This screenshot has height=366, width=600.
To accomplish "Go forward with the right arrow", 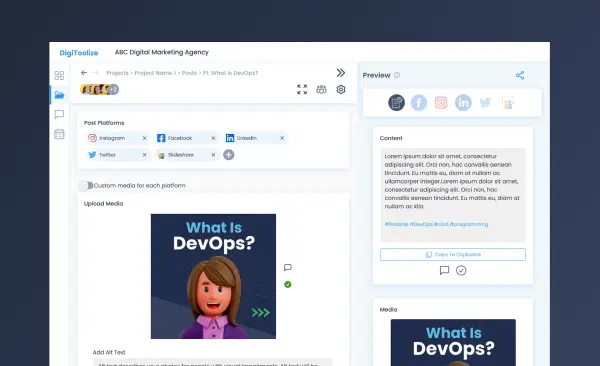I will coord(95,73).
